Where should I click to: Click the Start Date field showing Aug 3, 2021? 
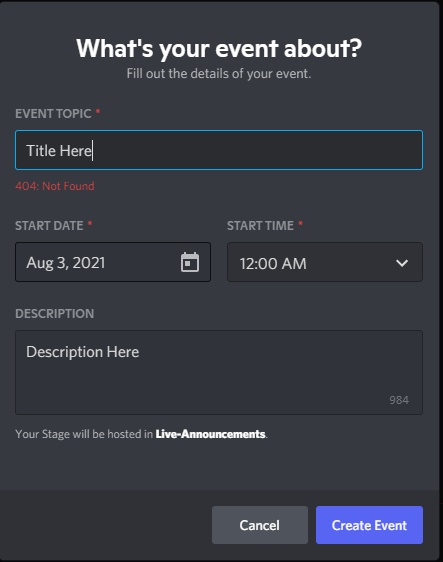(x=113, y=262)
